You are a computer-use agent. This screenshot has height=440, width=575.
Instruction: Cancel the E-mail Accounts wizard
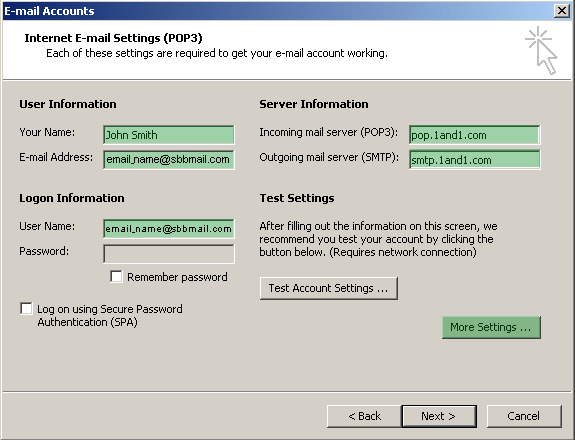tap(524, 416)
